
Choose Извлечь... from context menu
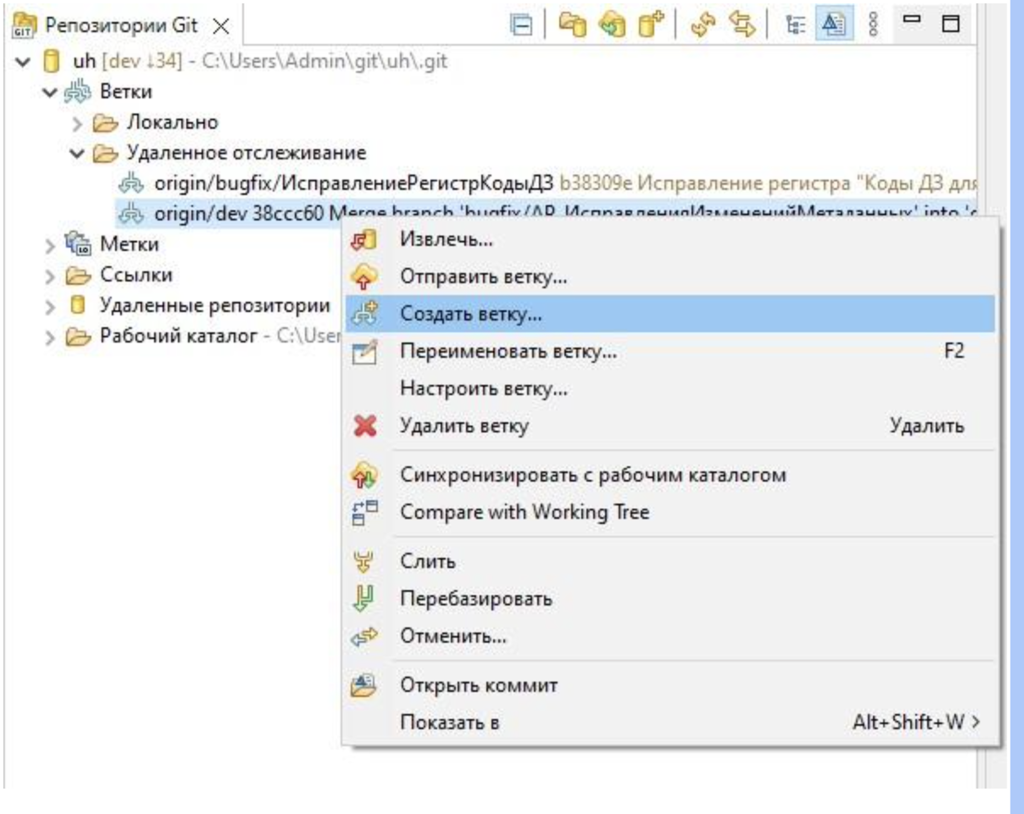click(x=446, y=240)
